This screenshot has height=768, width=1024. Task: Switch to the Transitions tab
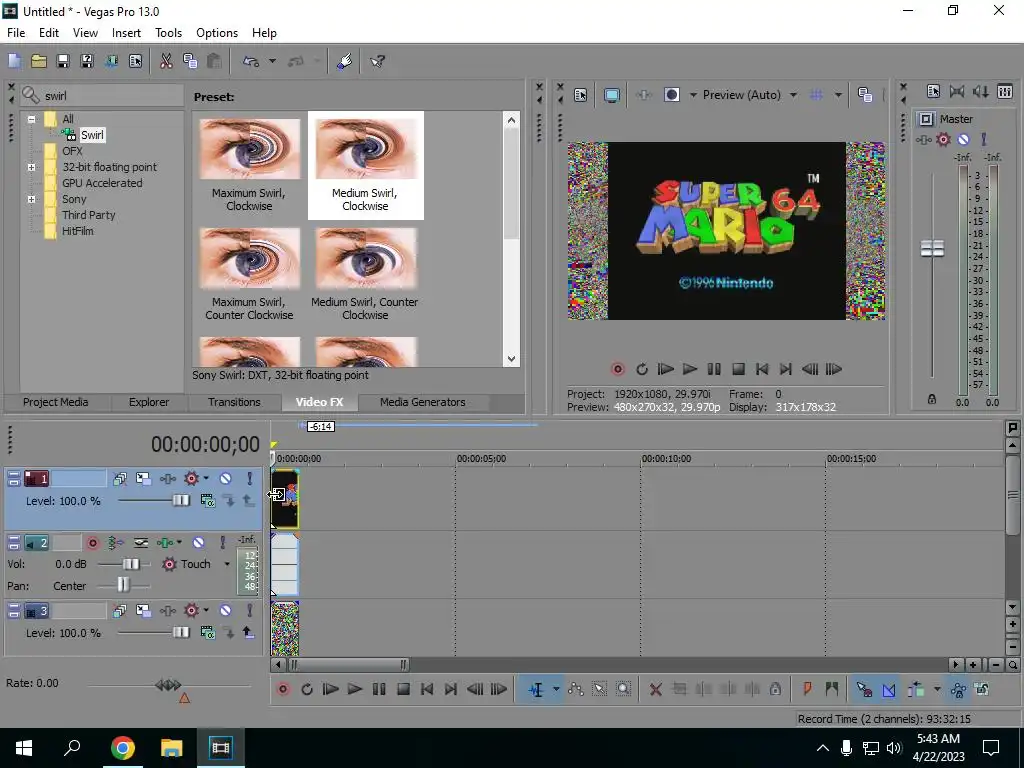pos(234,402)
